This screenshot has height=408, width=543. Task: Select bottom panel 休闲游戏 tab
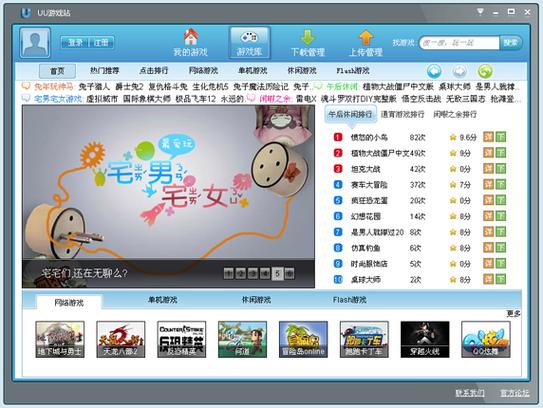point(256,300)
